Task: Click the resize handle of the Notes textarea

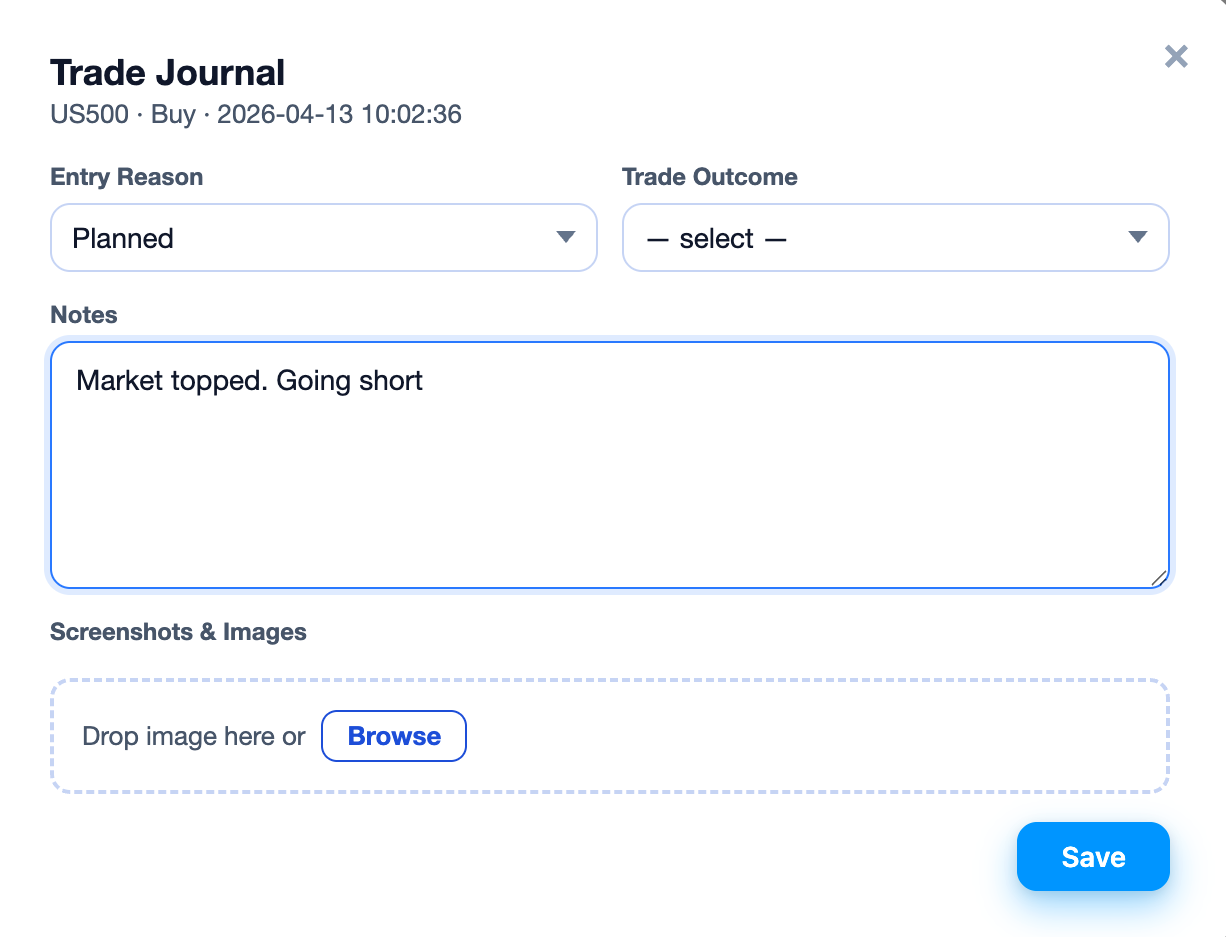Action: click(x=1158, y=577)
